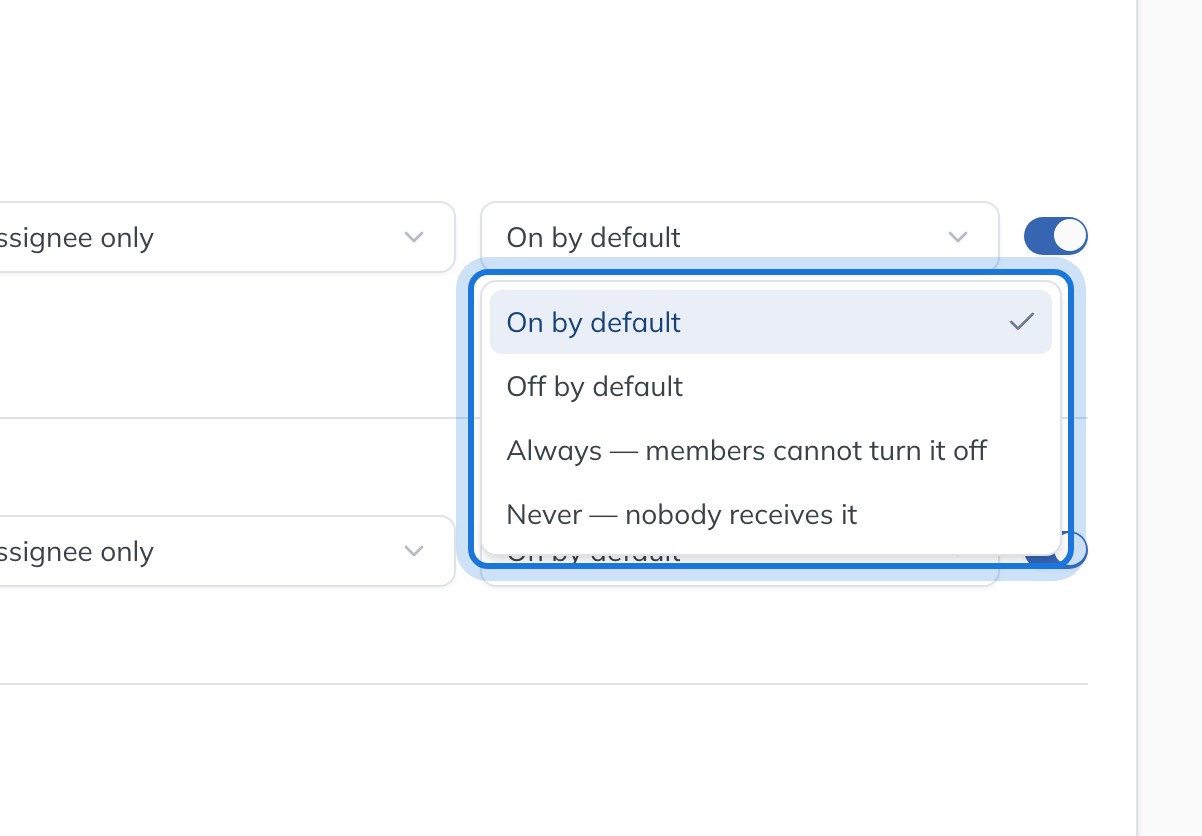Select the 'On by default' menu option
1202x836 pixels.
[770, 322]
